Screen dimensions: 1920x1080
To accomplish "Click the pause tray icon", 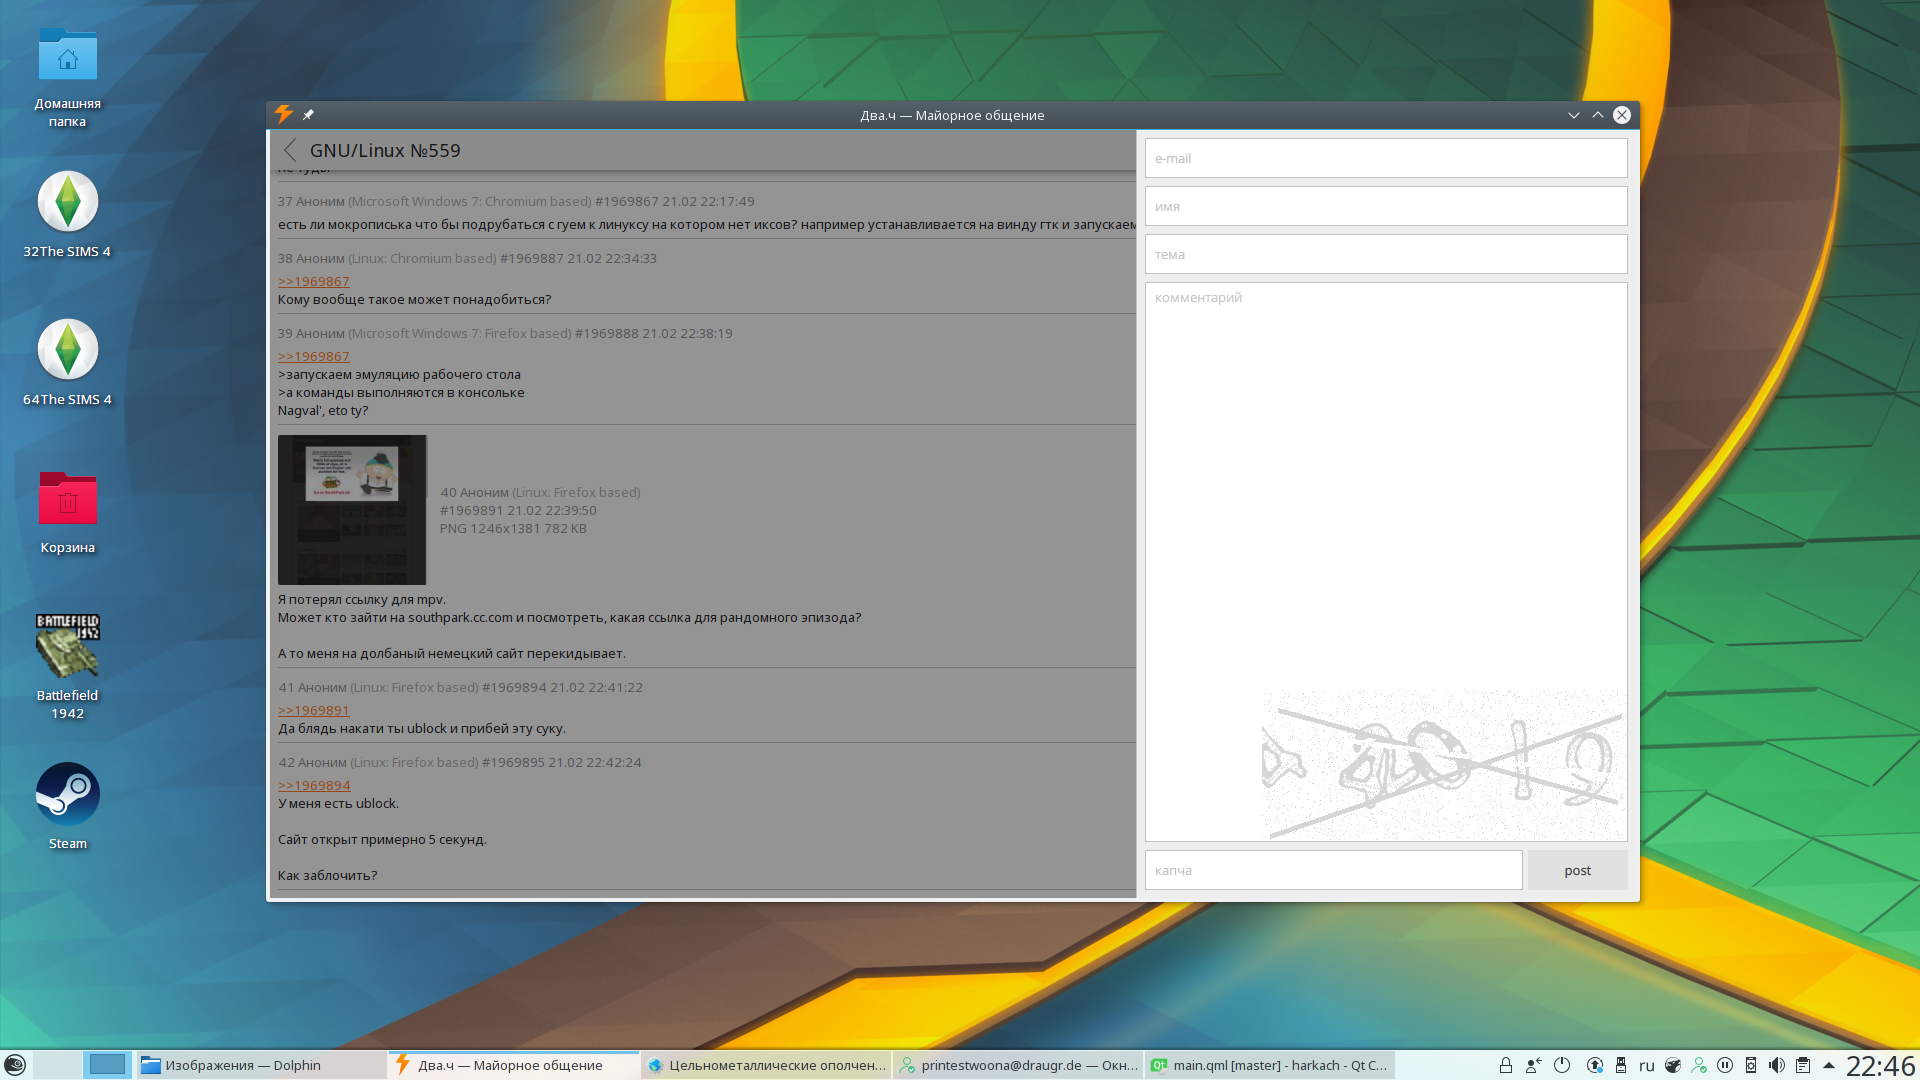I will tap(1724, 1065).
